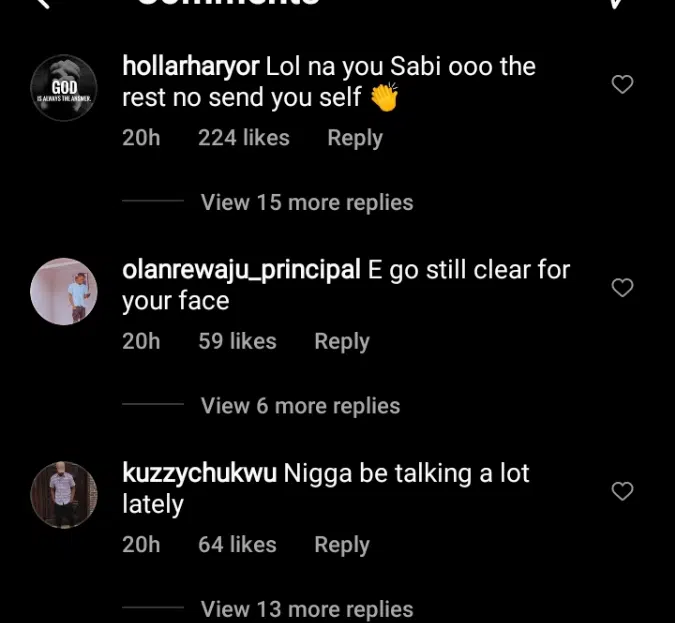Open kuzzychukwu's profile avatar
This screenshot has height=623, width=675.
(x=64, y=495)
